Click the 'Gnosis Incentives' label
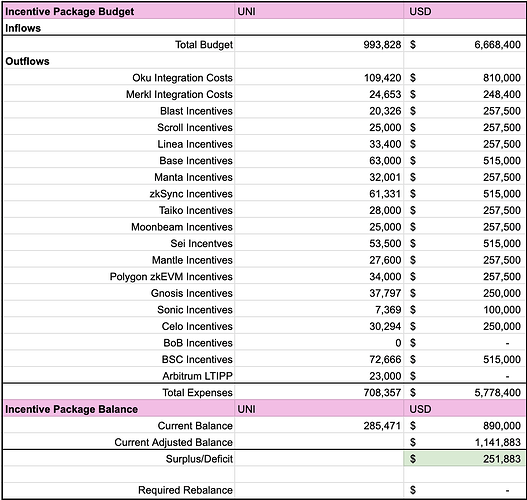Screen dimensions: 527x500 click(x=192, y=293)
